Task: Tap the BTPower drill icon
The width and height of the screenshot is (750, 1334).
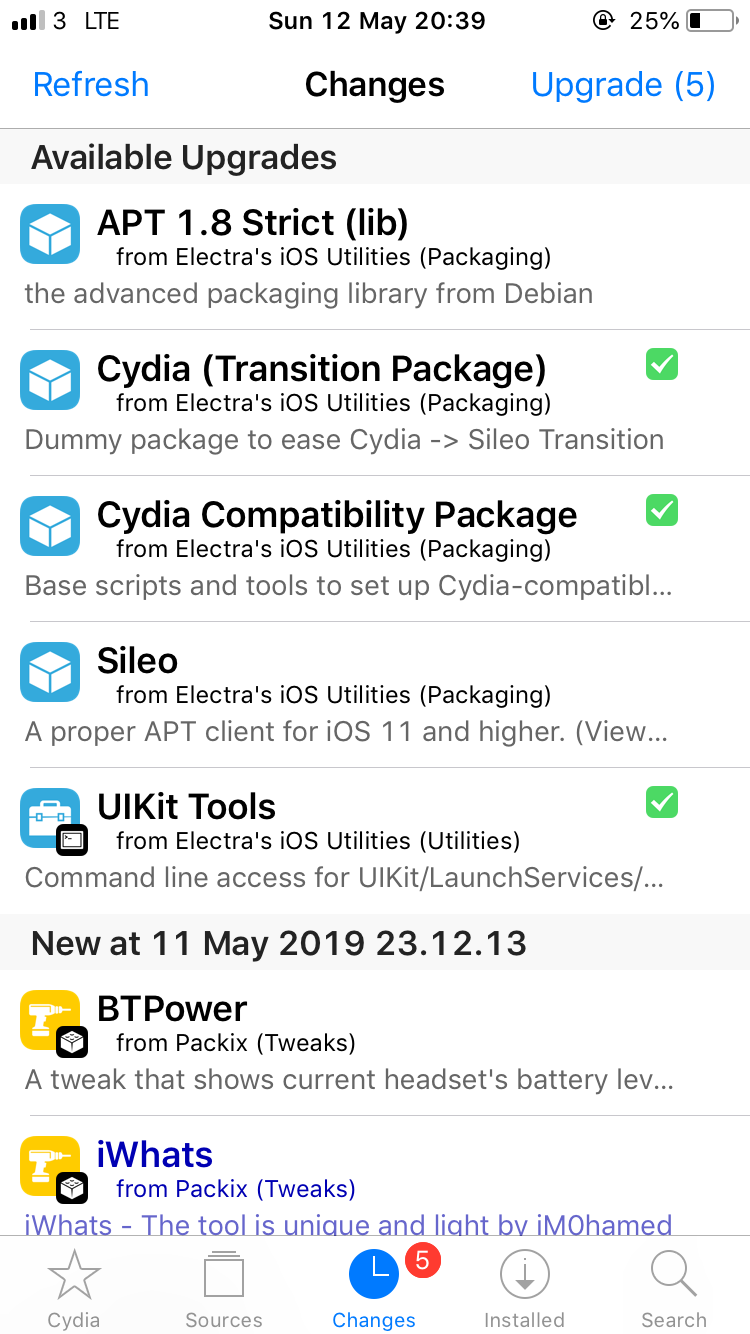Action: pos(50,1020)
